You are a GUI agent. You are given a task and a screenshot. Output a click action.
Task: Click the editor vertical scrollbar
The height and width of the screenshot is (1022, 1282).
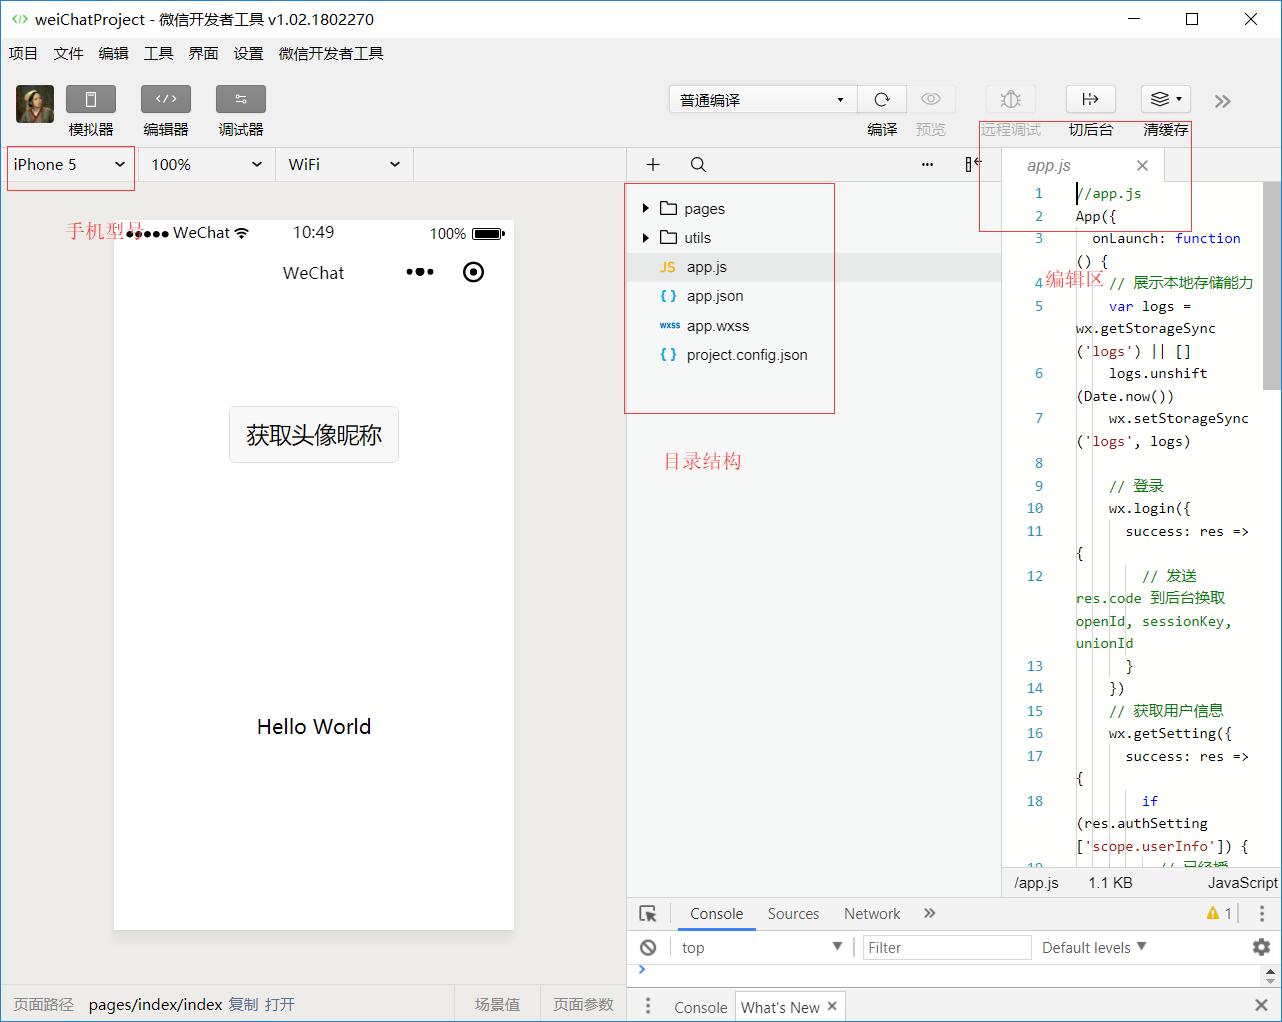tap(1272, 286)
